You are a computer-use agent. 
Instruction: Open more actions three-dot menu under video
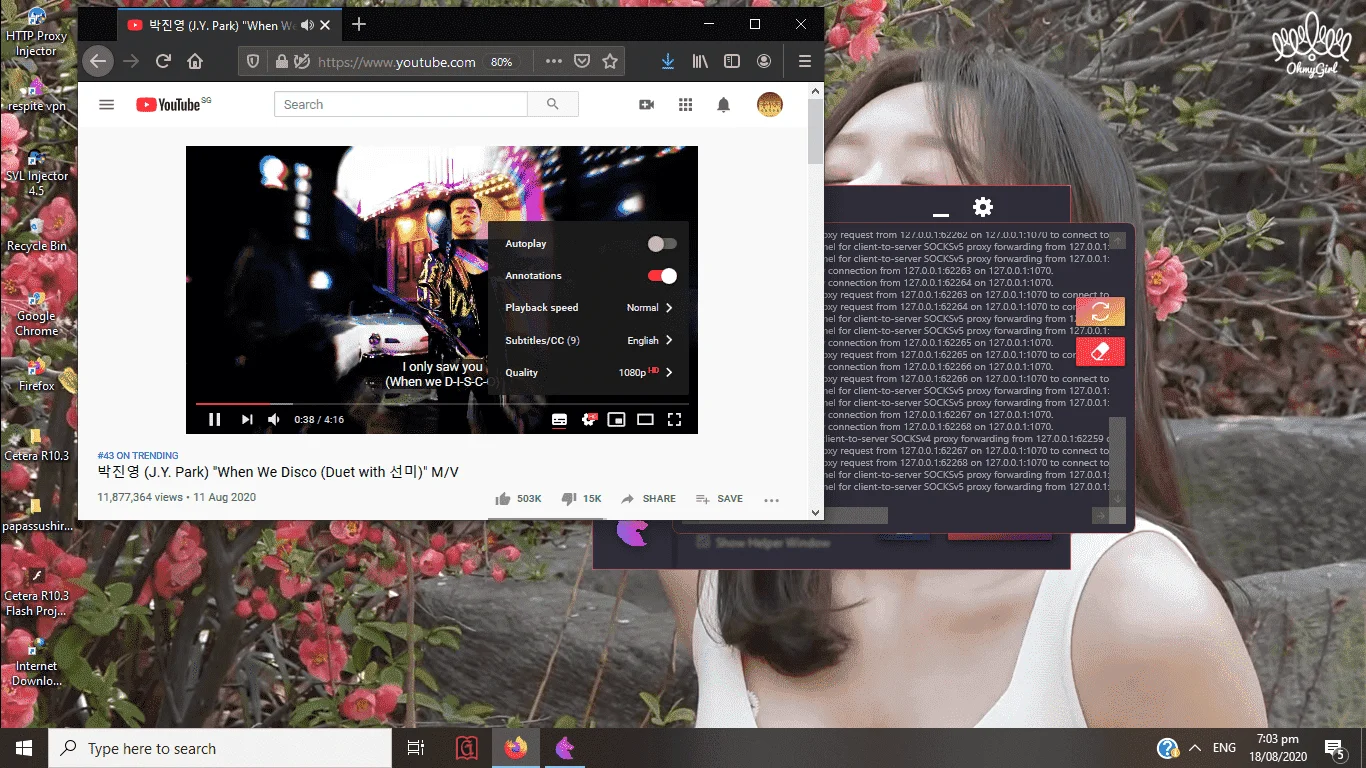point(771,499)
